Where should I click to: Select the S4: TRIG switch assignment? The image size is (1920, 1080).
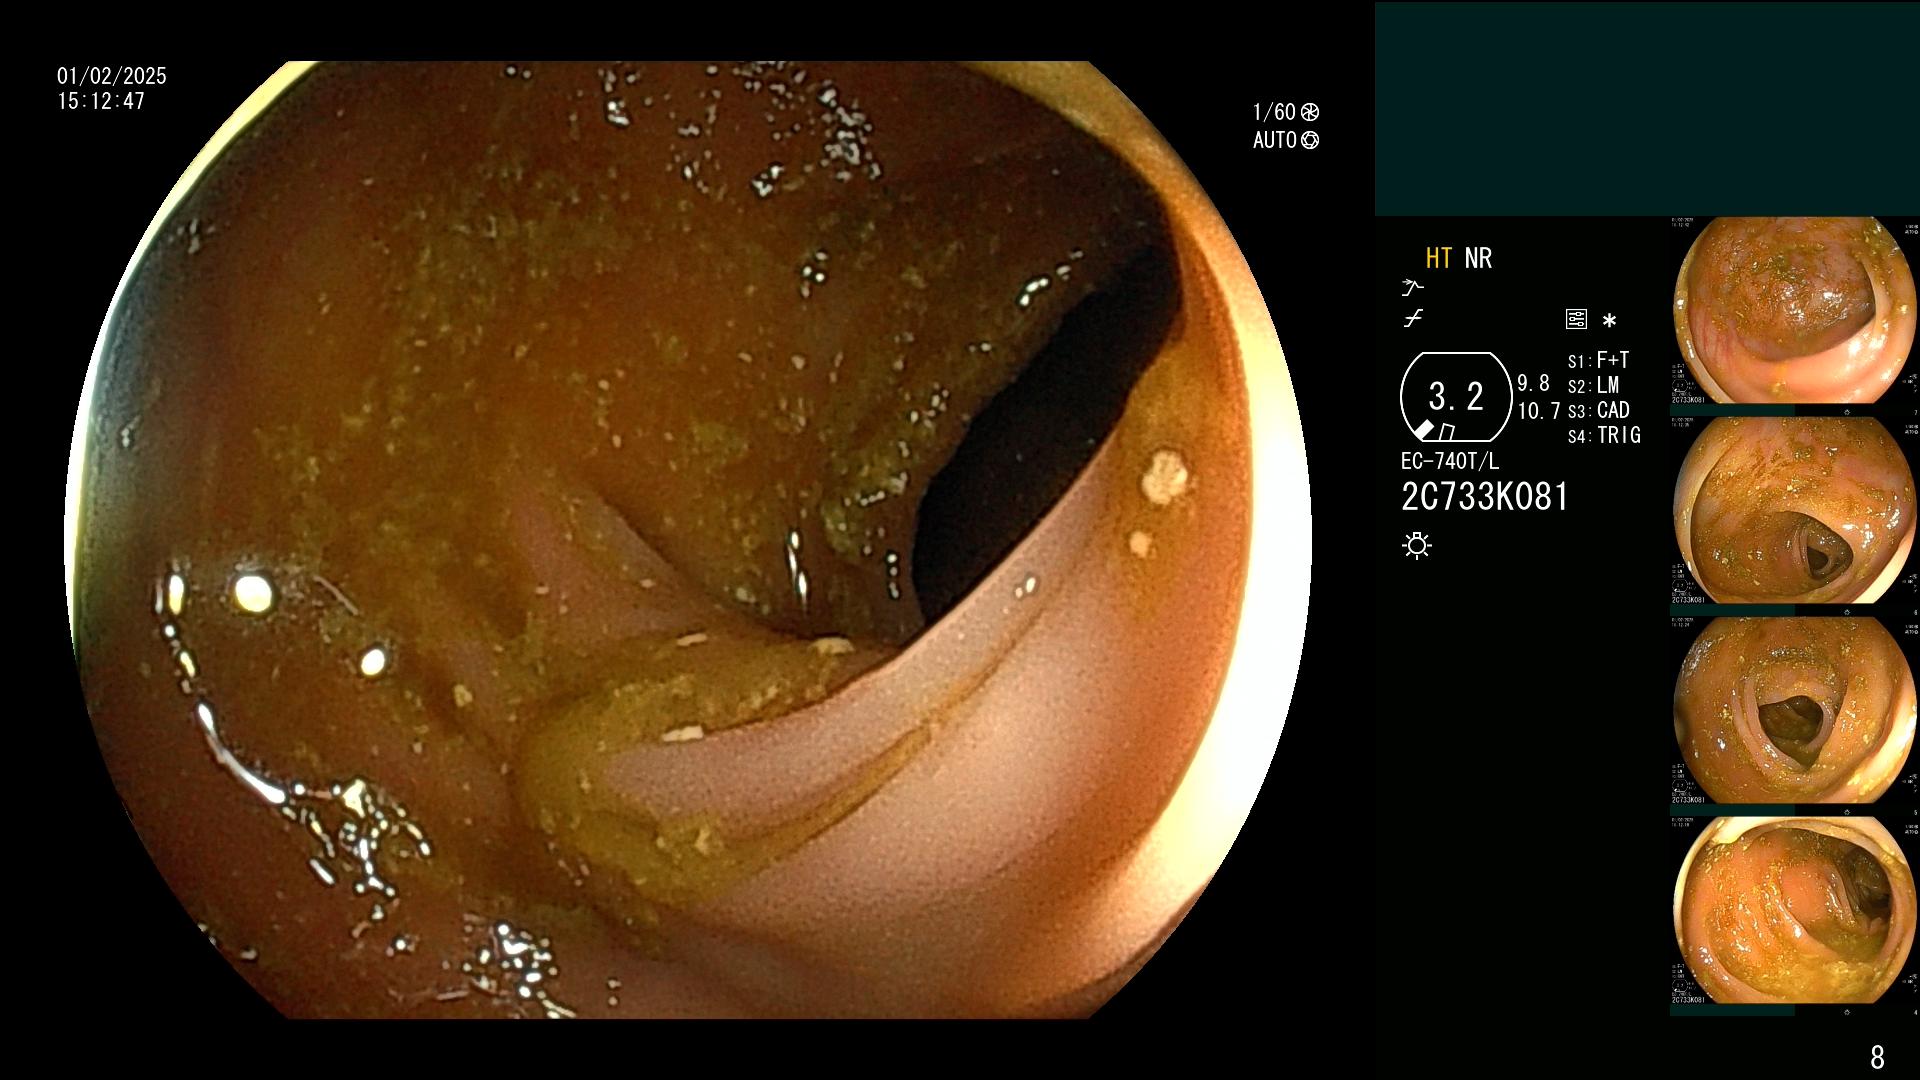1604,435
